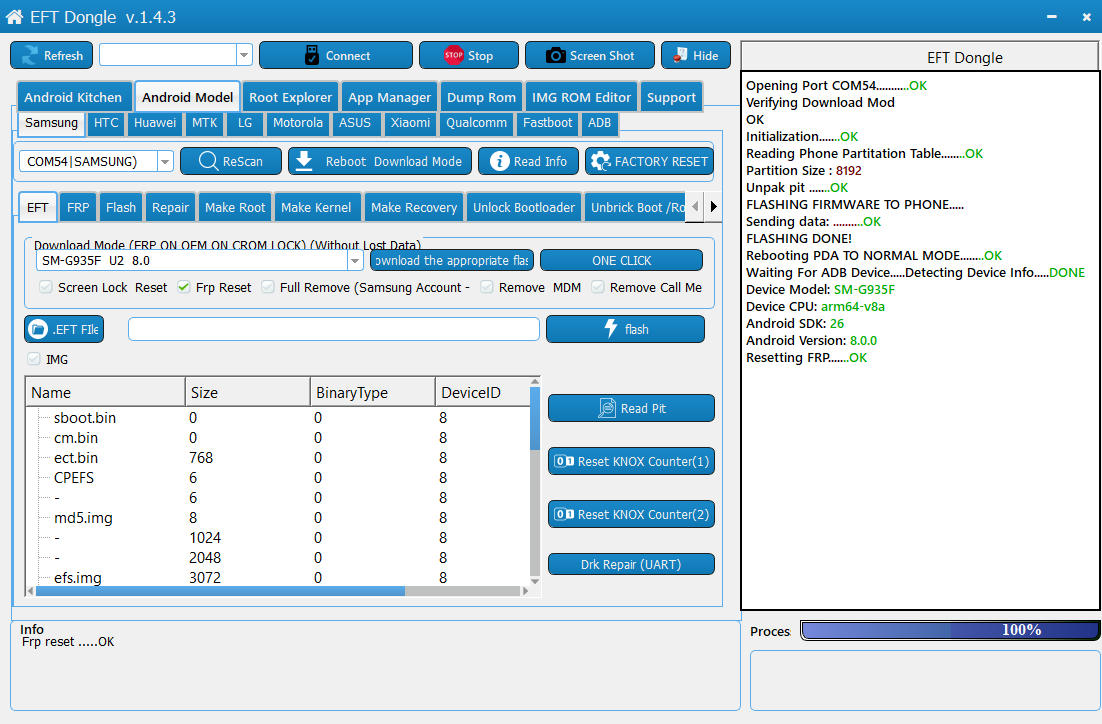The image size is (1102, 724).
Task: Toggle Full Remove Samsung Account checkbox
Action: click(268, 287)
